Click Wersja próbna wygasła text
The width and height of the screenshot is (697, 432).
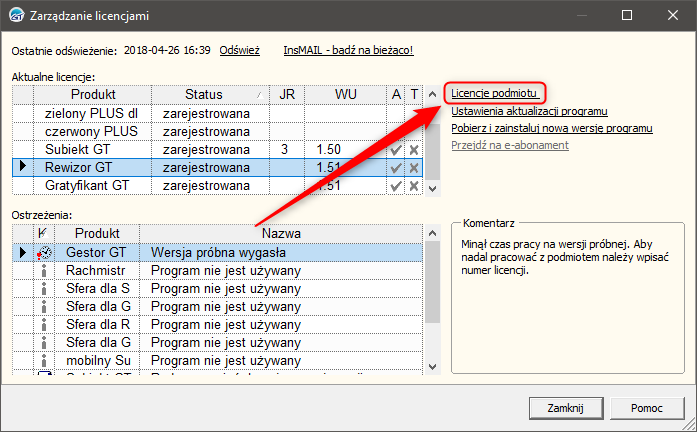pyautogui.click(x=218, y=252)
